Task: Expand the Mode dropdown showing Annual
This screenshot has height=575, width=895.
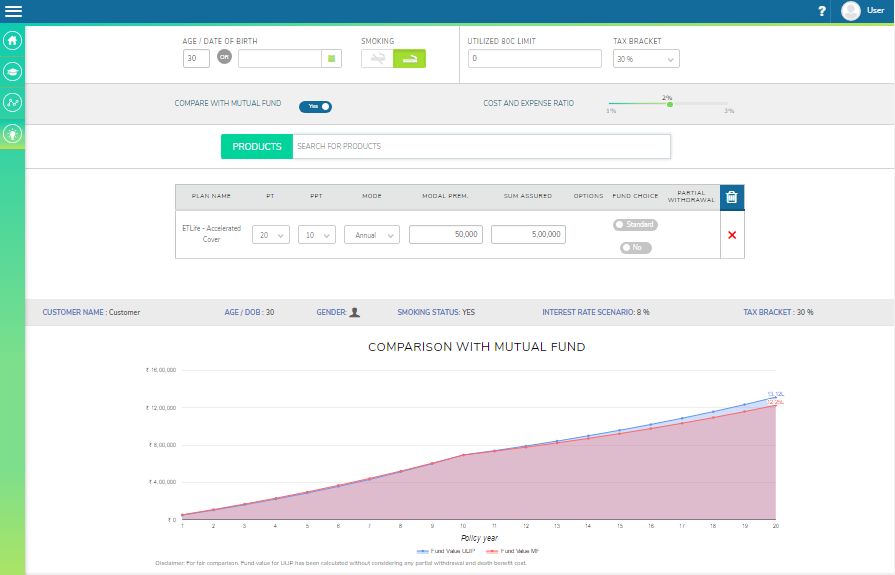Action: point(371,235)
